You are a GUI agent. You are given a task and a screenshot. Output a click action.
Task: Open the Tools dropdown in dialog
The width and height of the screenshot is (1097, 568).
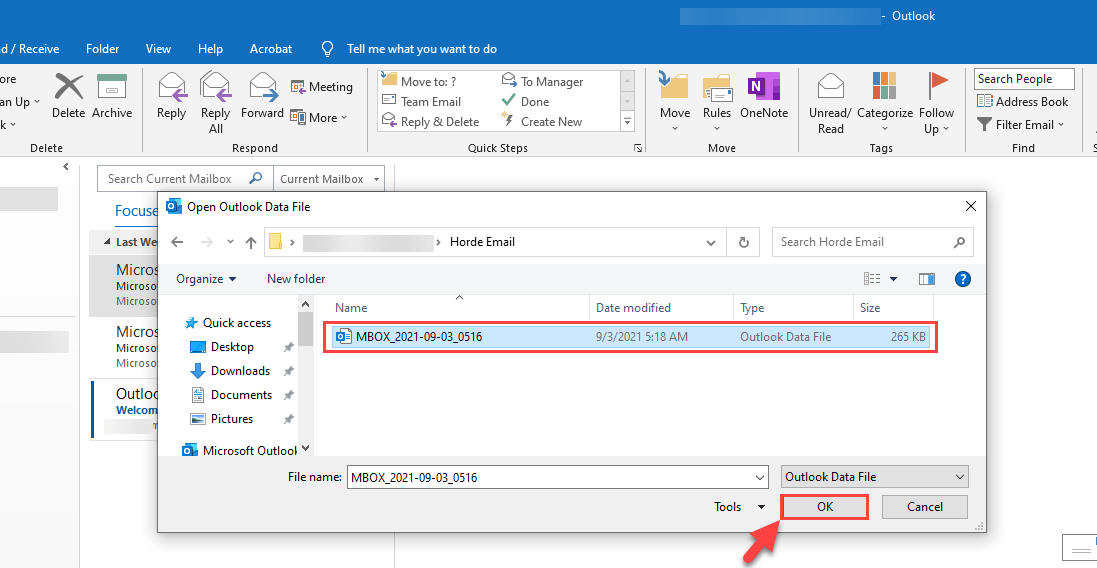click(x=739, y=506)
